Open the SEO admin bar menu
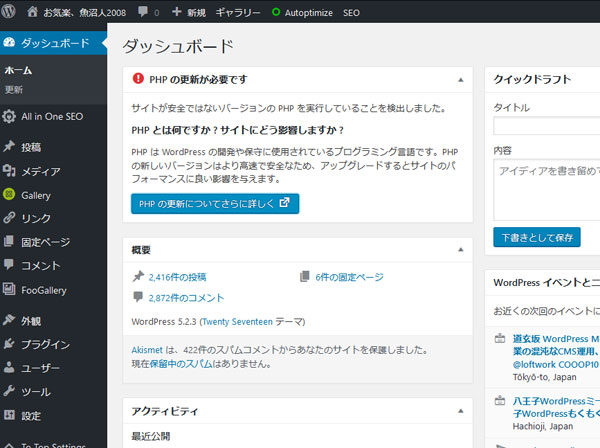The image size is (600, 448). point(351,13)
